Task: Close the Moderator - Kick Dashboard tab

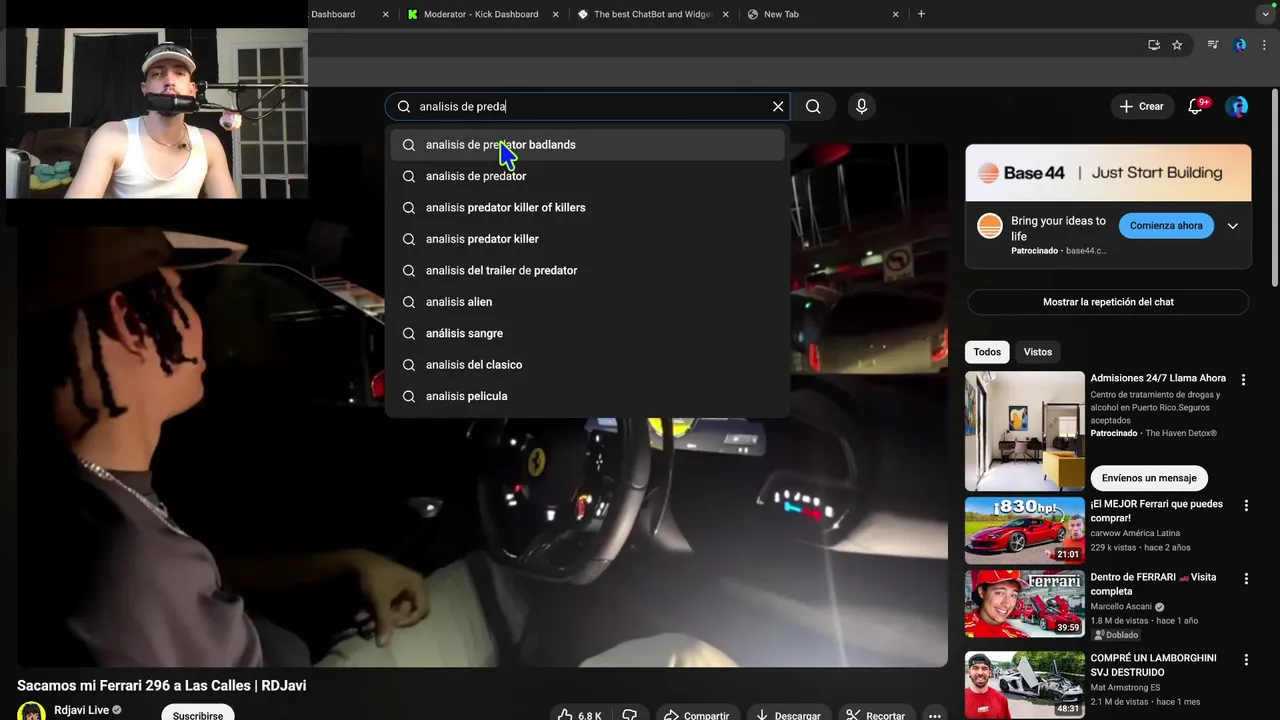Action: click(555, 14)
